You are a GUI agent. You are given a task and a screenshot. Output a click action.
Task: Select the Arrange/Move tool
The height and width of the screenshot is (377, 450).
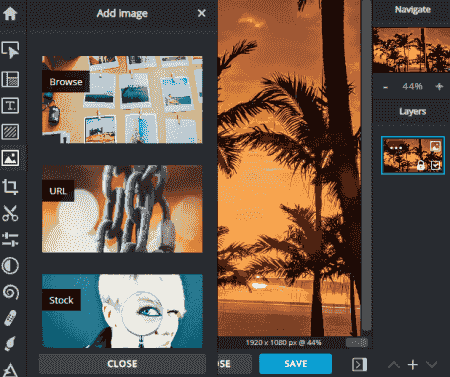click(10, 50)
